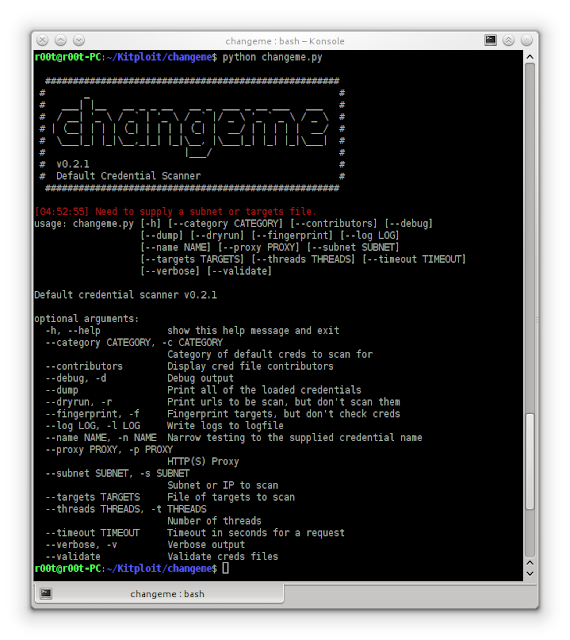Close the Konsole window with the X button
570x640 pixels.
42,40
